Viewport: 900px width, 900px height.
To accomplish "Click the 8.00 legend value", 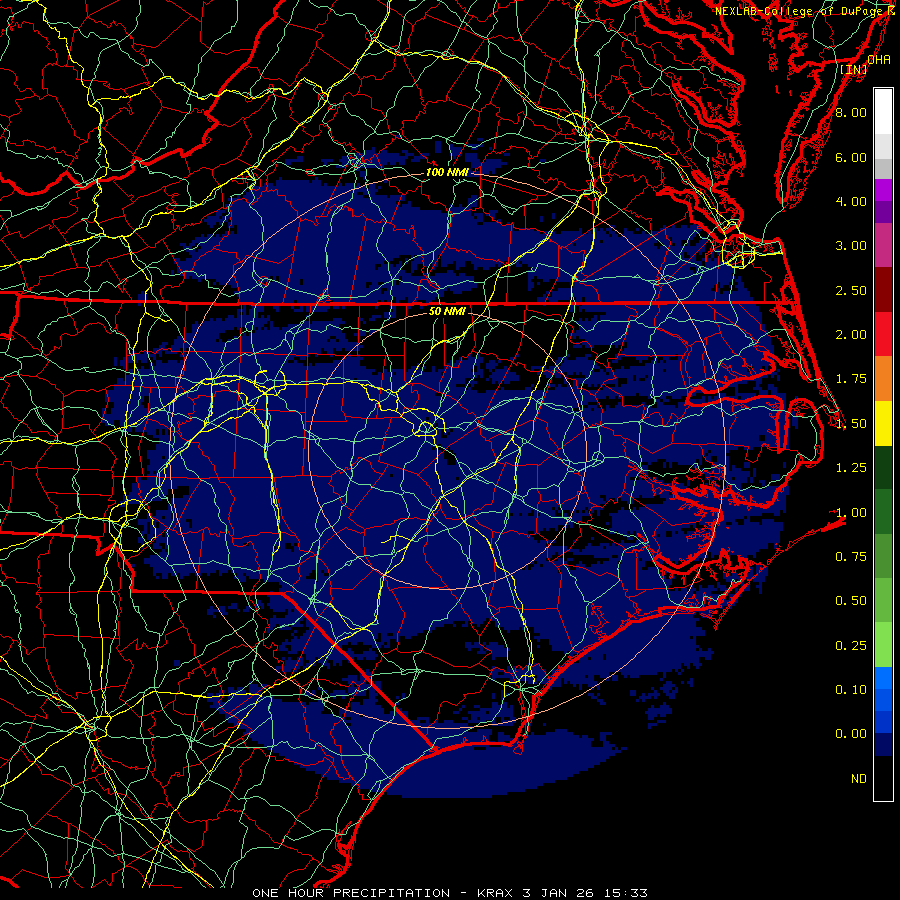I will click(851, 112).
